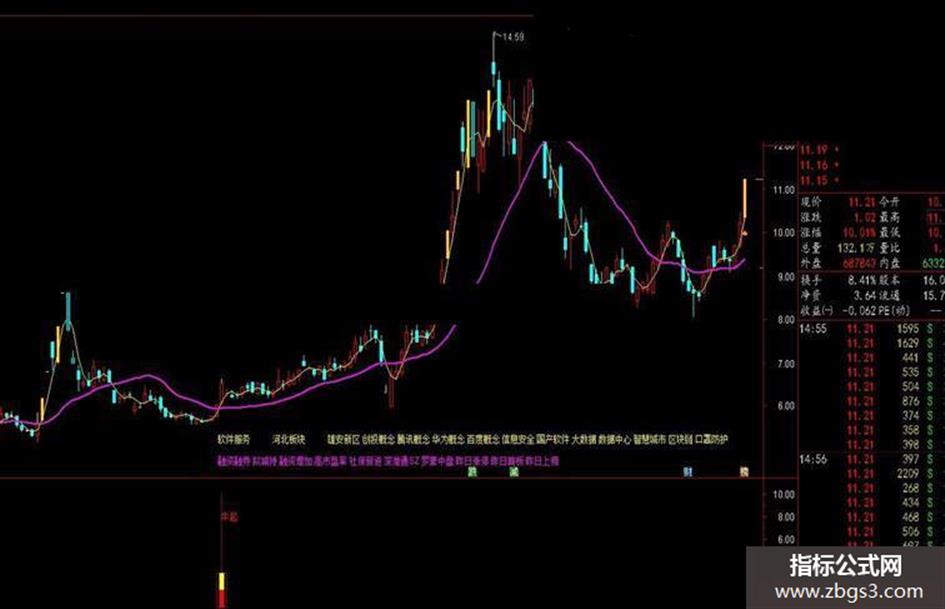The width and height of the screenshot is (945, 609).
Task: Click the latest orange limit-up candle
Action: tap(745, 198)
